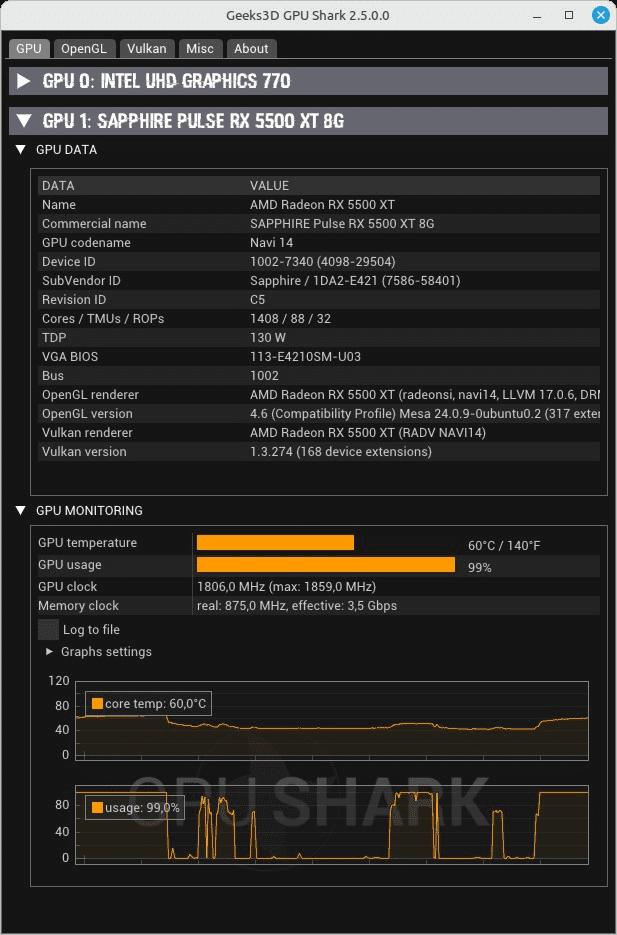The height and width of the screenshot is (935, 617).
Task: Enable the Log to file checkbox
Action: pyautogui.click(x=48, y=629)
